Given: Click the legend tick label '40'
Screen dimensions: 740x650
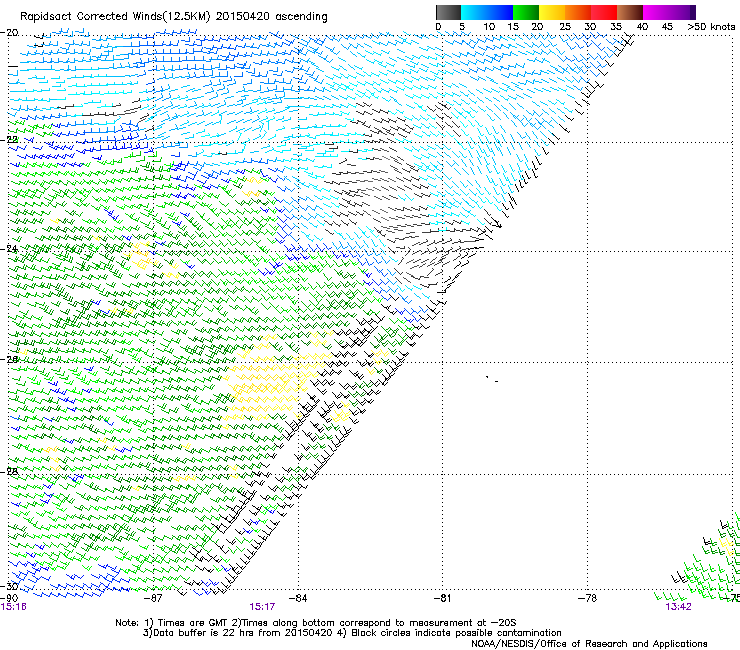Looking at the screenshot, I should (642, 27).
